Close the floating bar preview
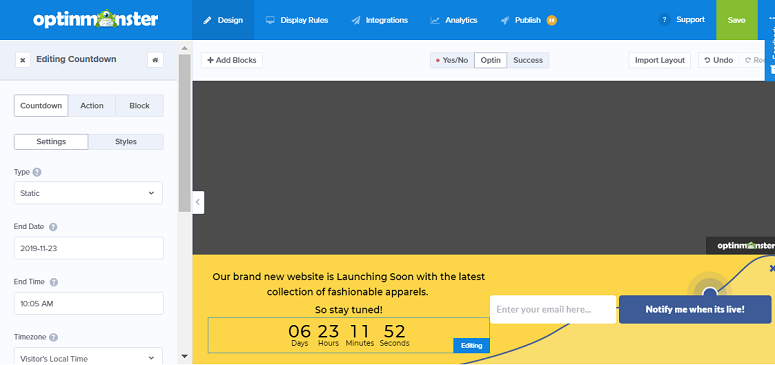Image resolution: width=775 pixels, height=365 pixels. point(772,268)
